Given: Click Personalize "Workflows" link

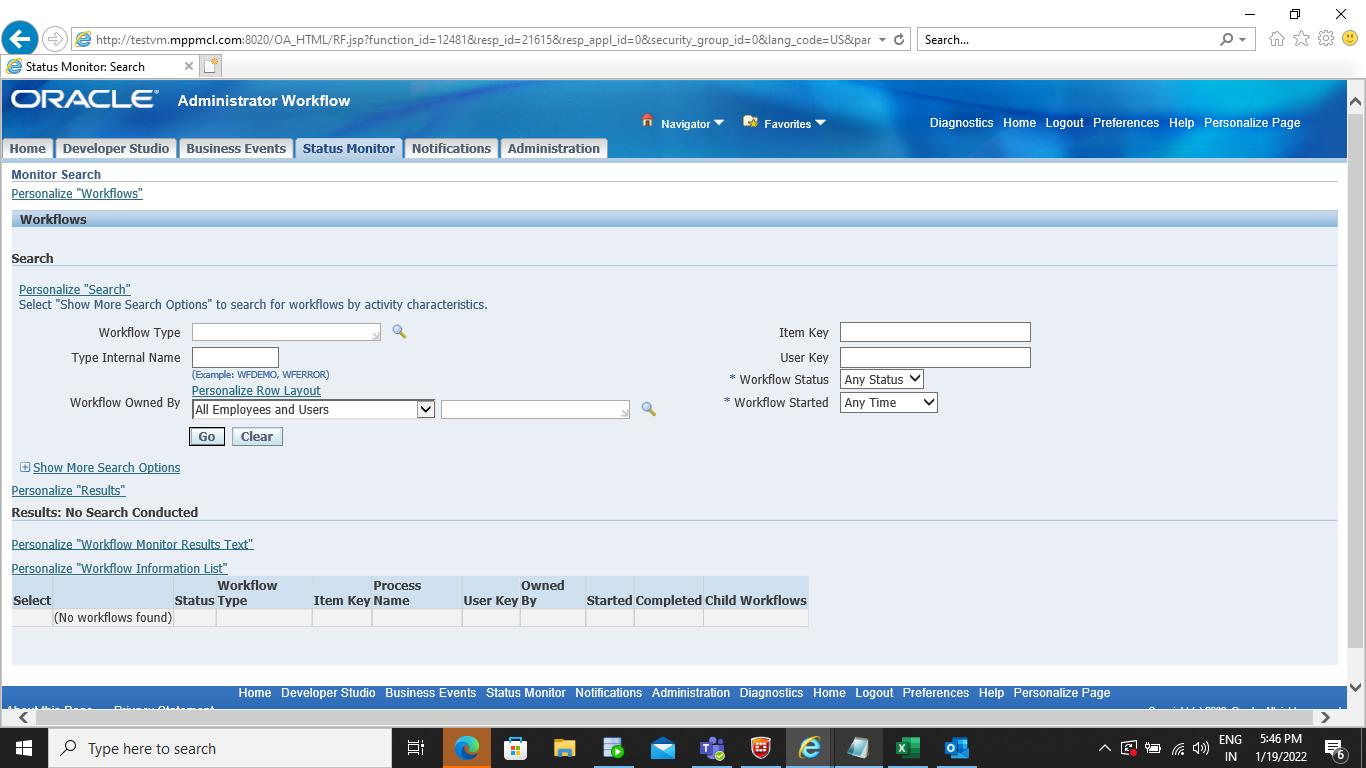Looking at the screenshot, I should pyautogui.click(x=77, y=194).
